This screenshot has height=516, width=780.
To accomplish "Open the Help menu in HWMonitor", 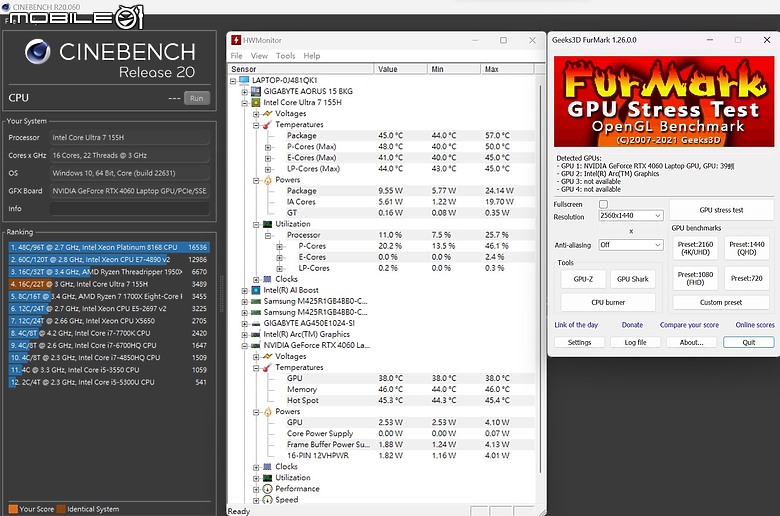I will point(312,56).
